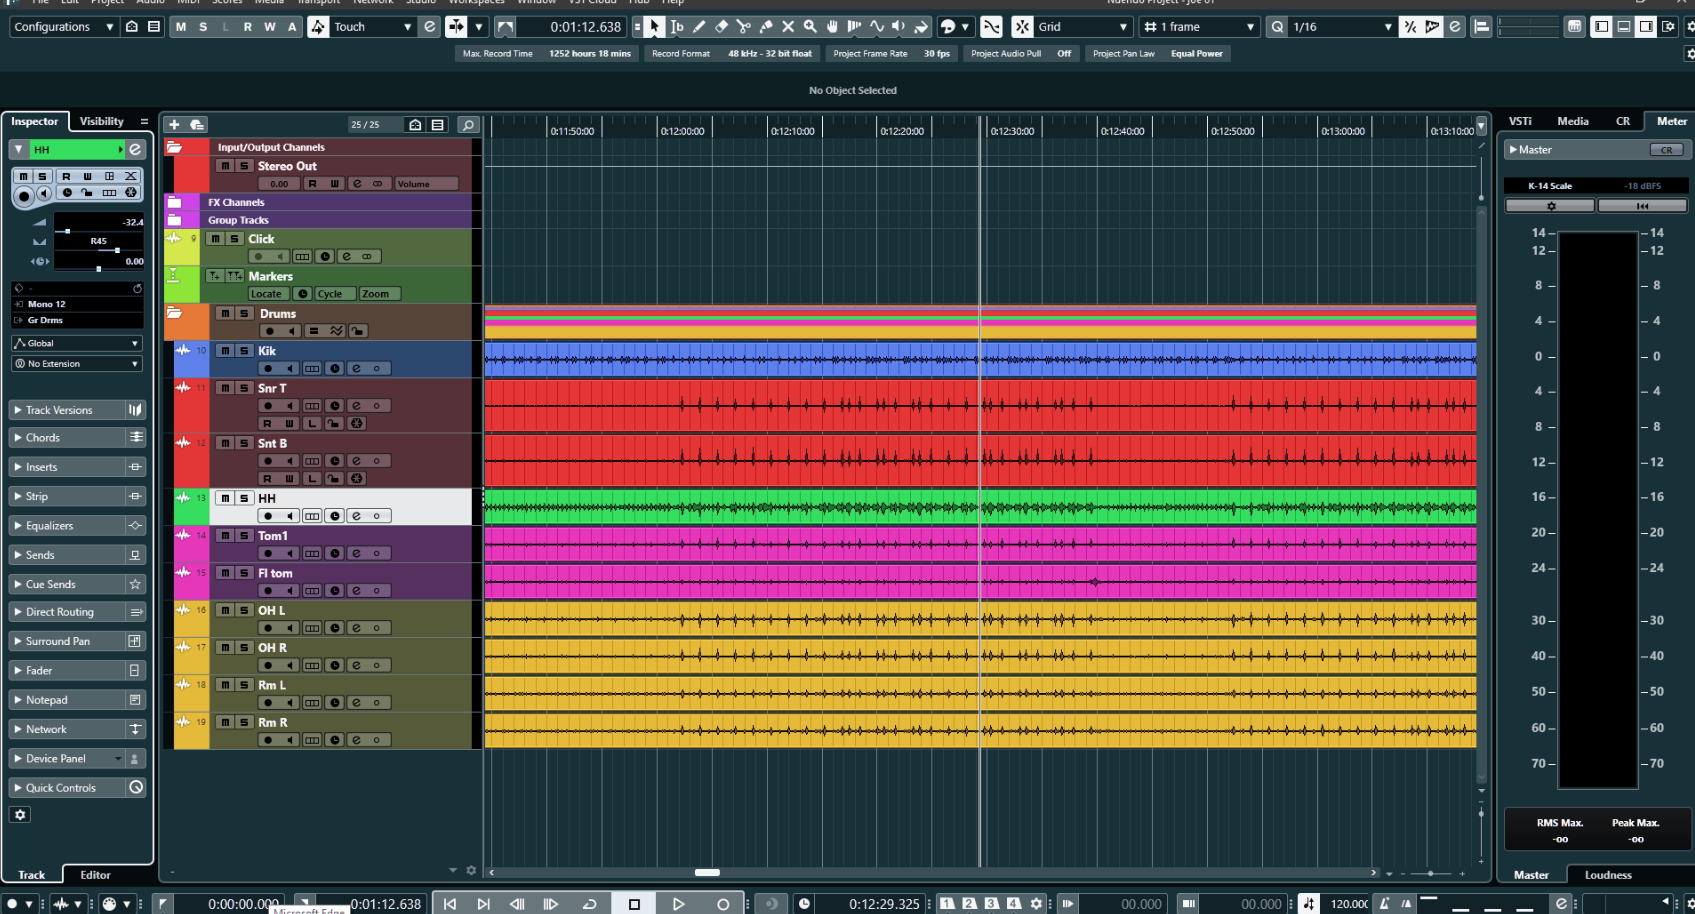
Task: Click the Locate button on Markers track
Action: 266,294
